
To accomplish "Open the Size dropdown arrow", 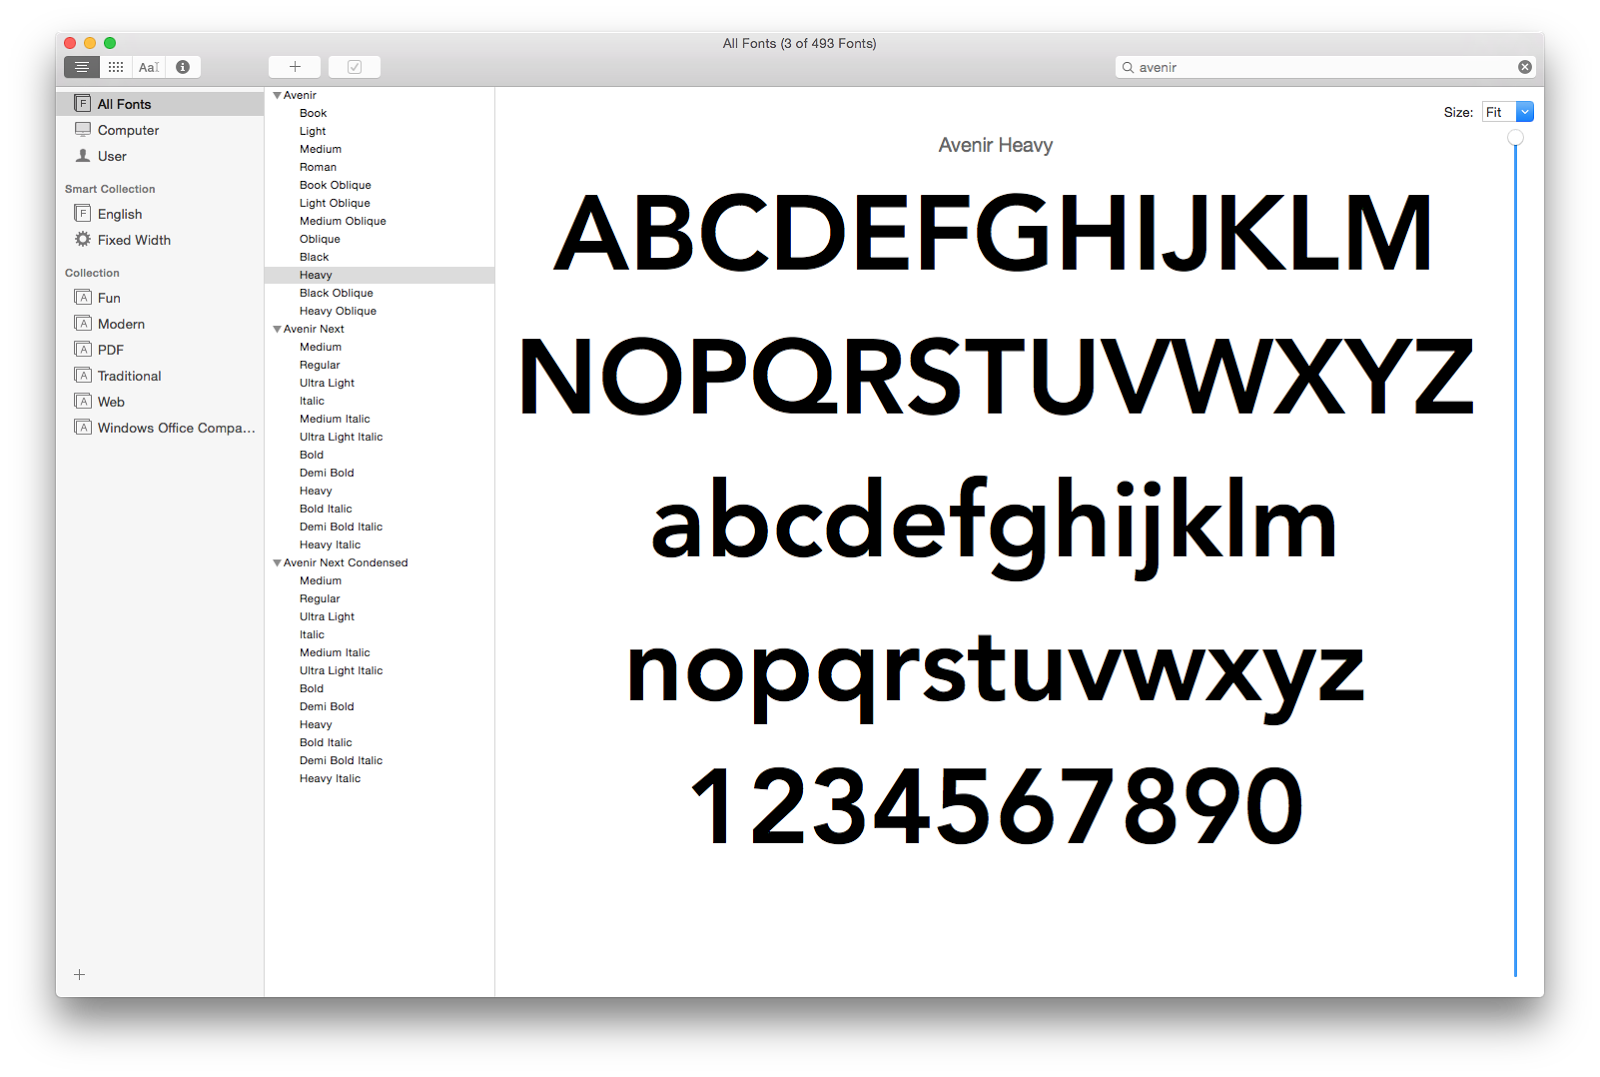I will pos(1525,112).
